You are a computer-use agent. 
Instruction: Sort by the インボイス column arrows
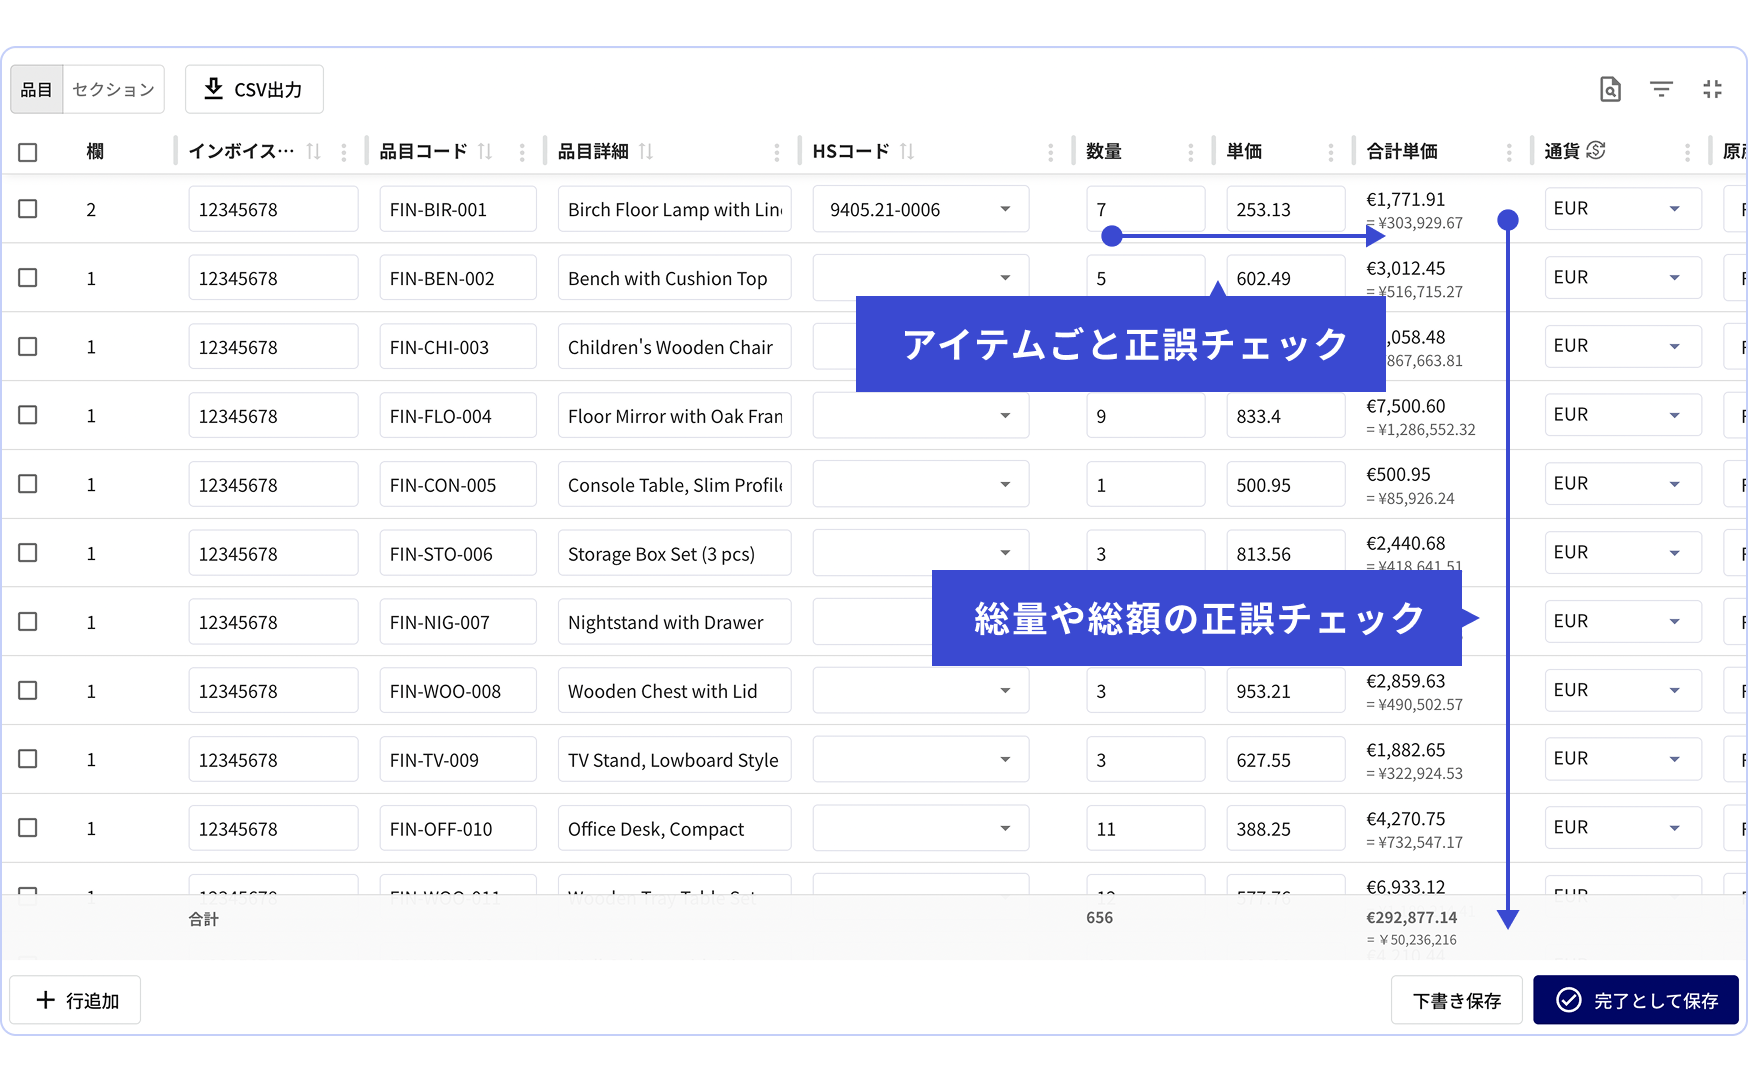[313, 151]
